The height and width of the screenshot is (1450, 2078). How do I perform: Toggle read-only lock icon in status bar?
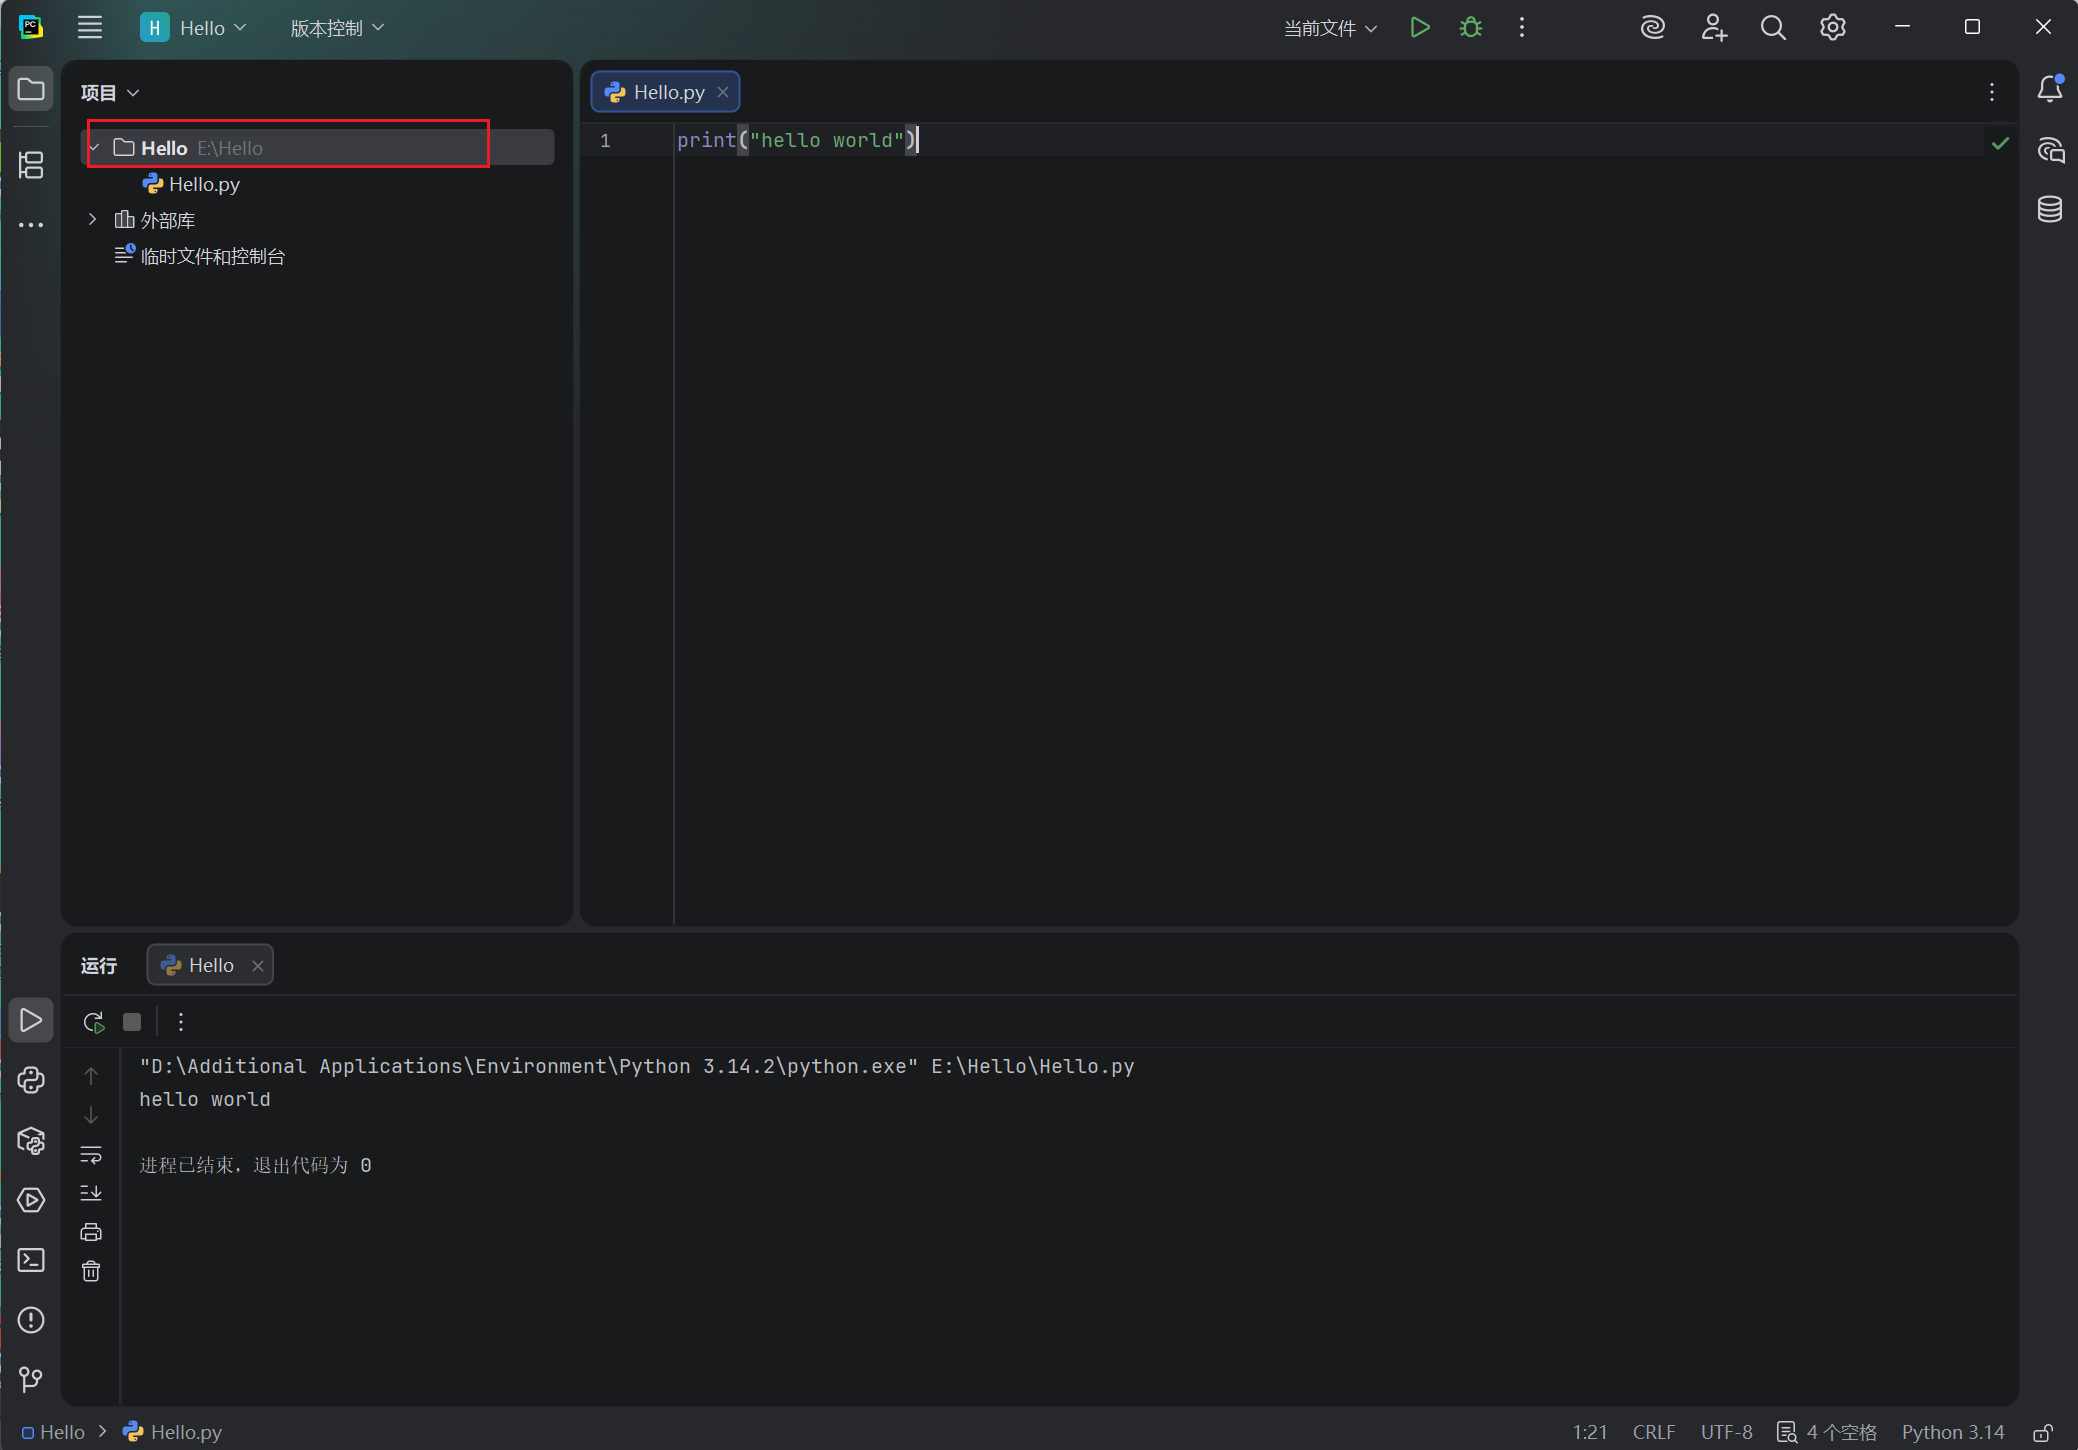pyautogui.click(x=2042, y=1433)
